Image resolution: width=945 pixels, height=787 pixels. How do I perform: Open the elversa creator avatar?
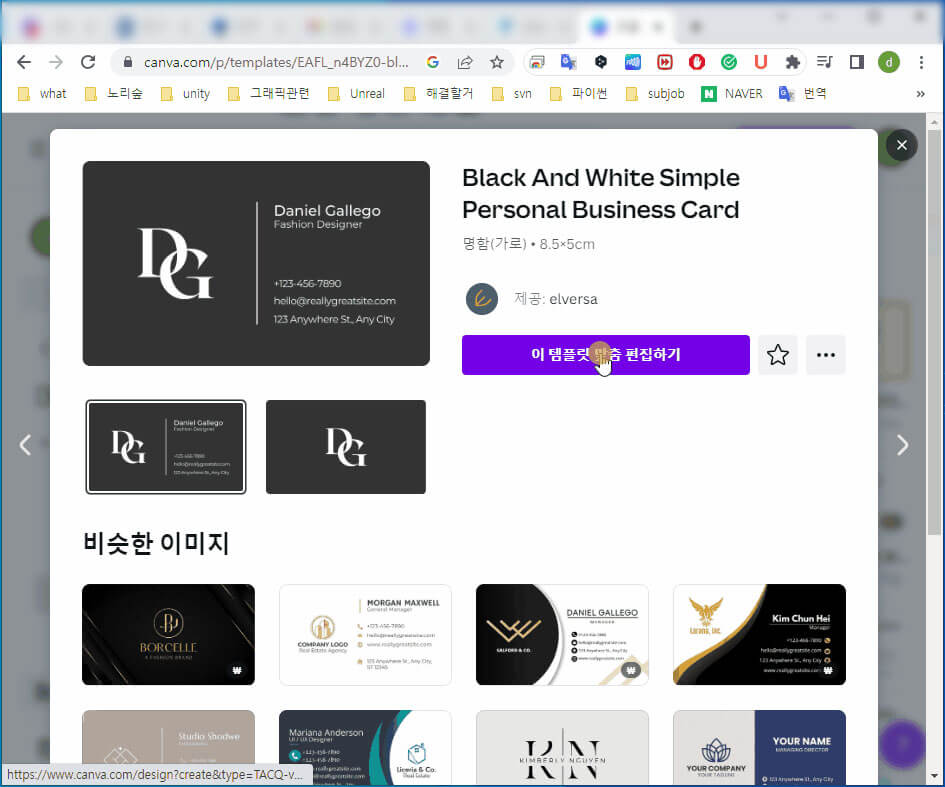(482, 299)
